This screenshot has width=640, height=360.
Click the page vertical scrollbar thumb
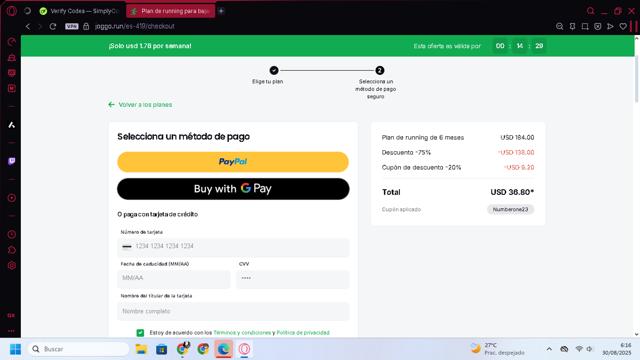point(636,79)
